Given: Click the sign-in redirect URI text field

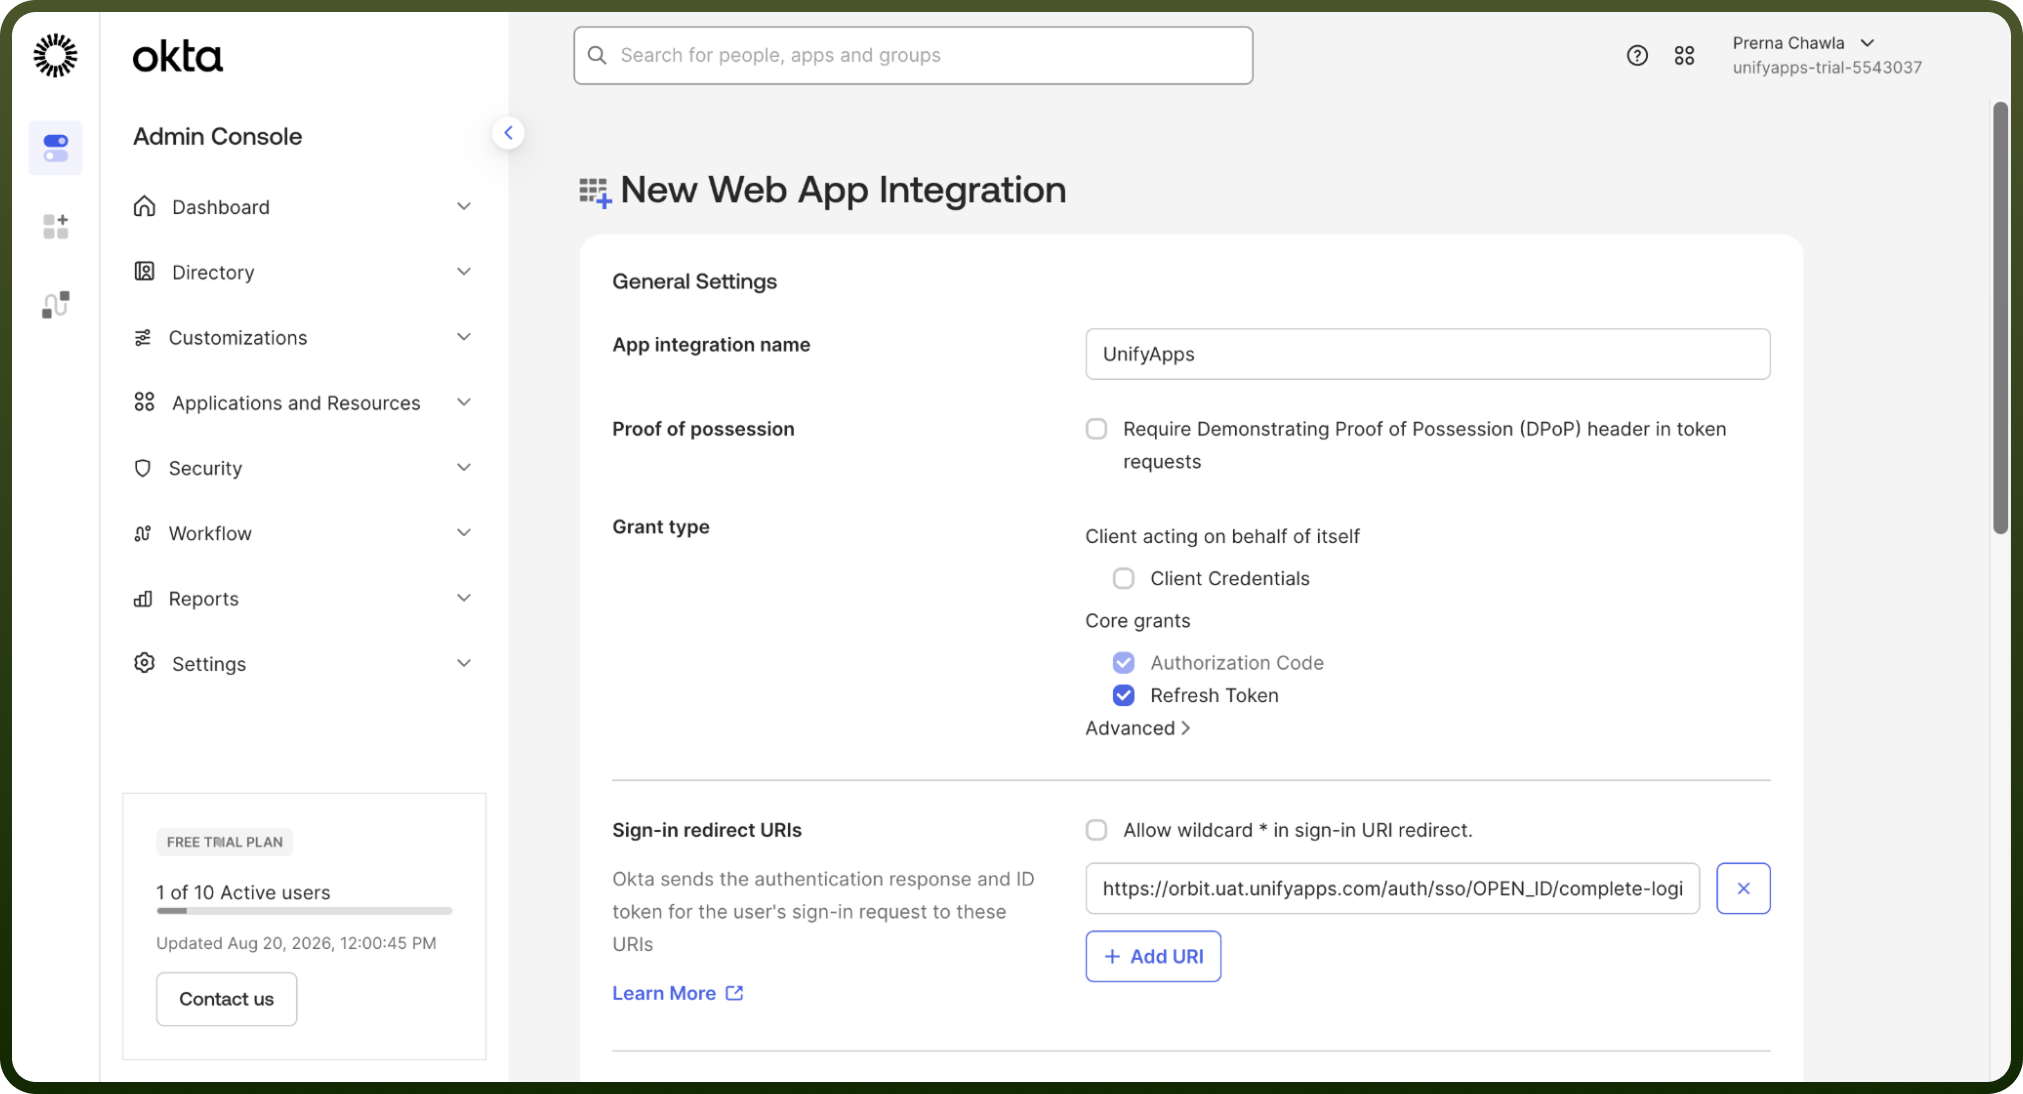Looking at the screenshot, I should point(1393,888).
